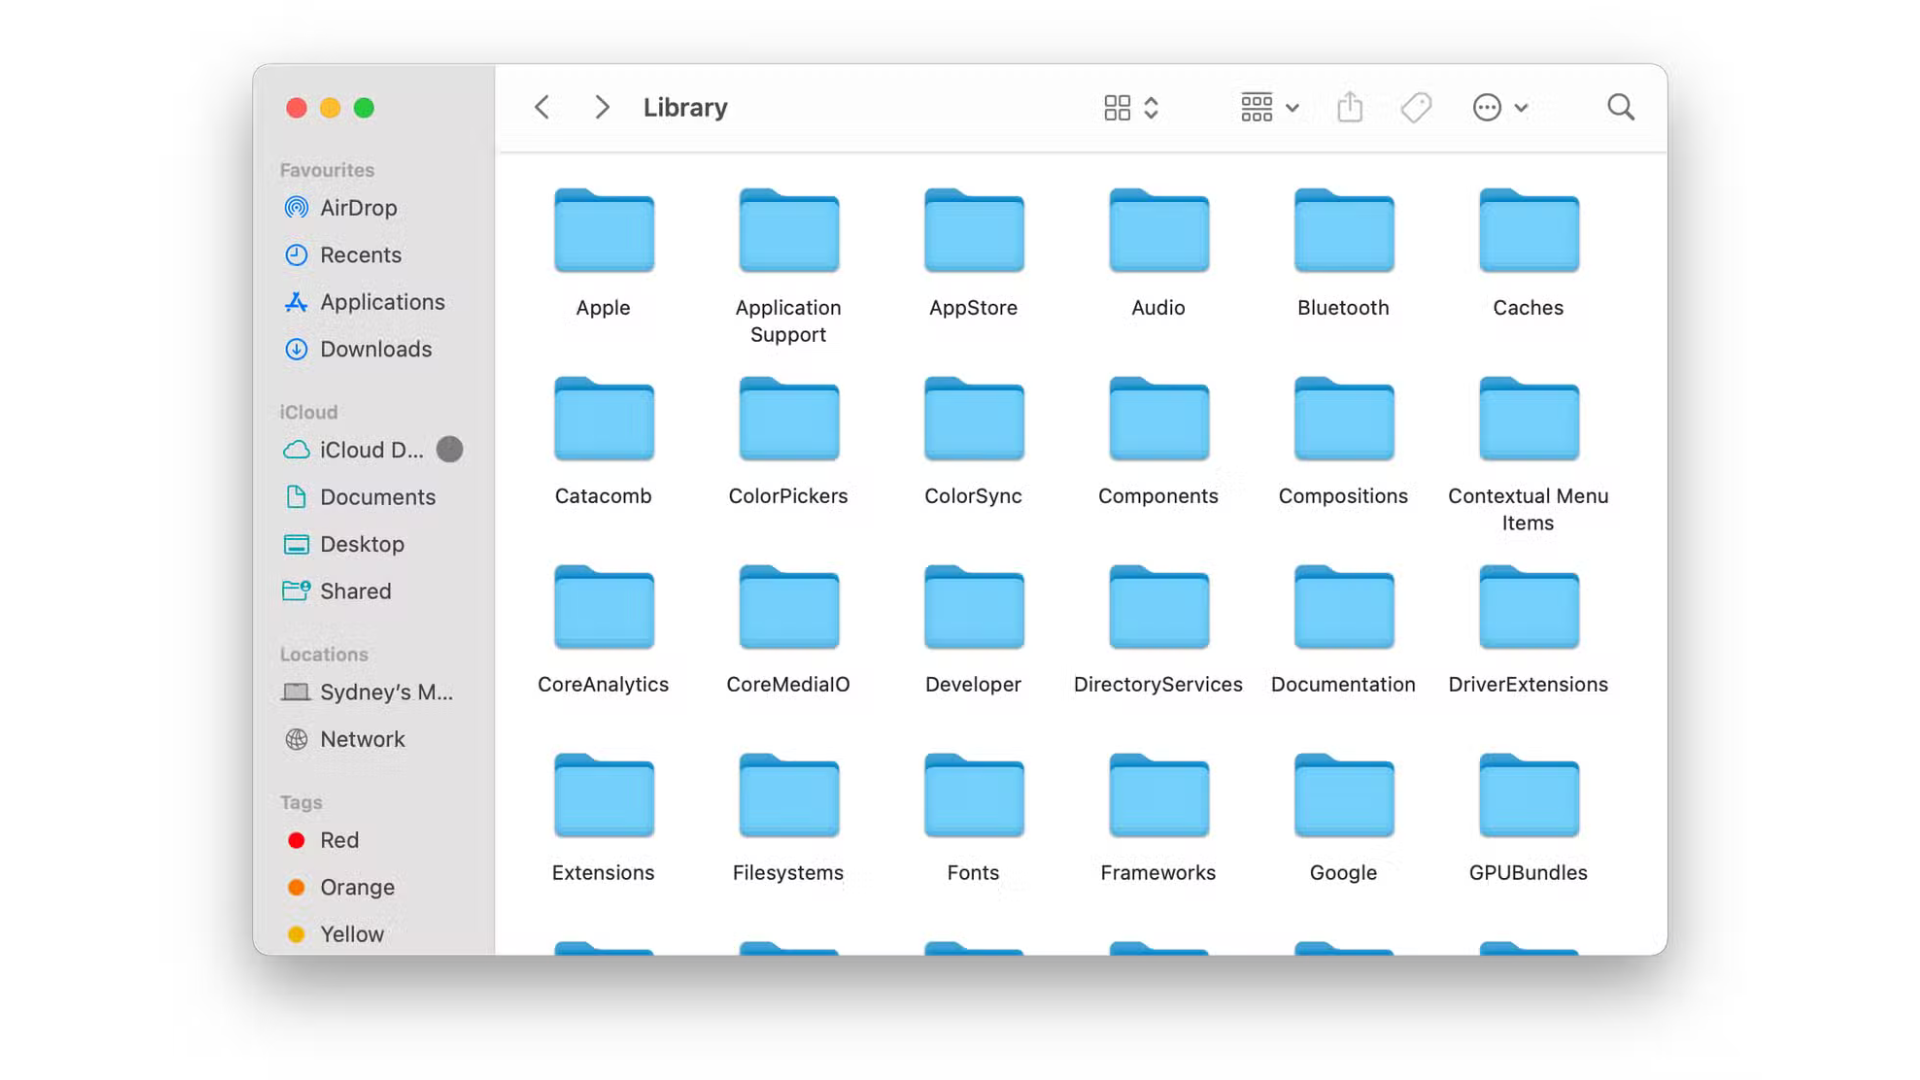1920x1080 pixels.
Task: Open the Finder search magnifier
Action: click(1620, 107)
